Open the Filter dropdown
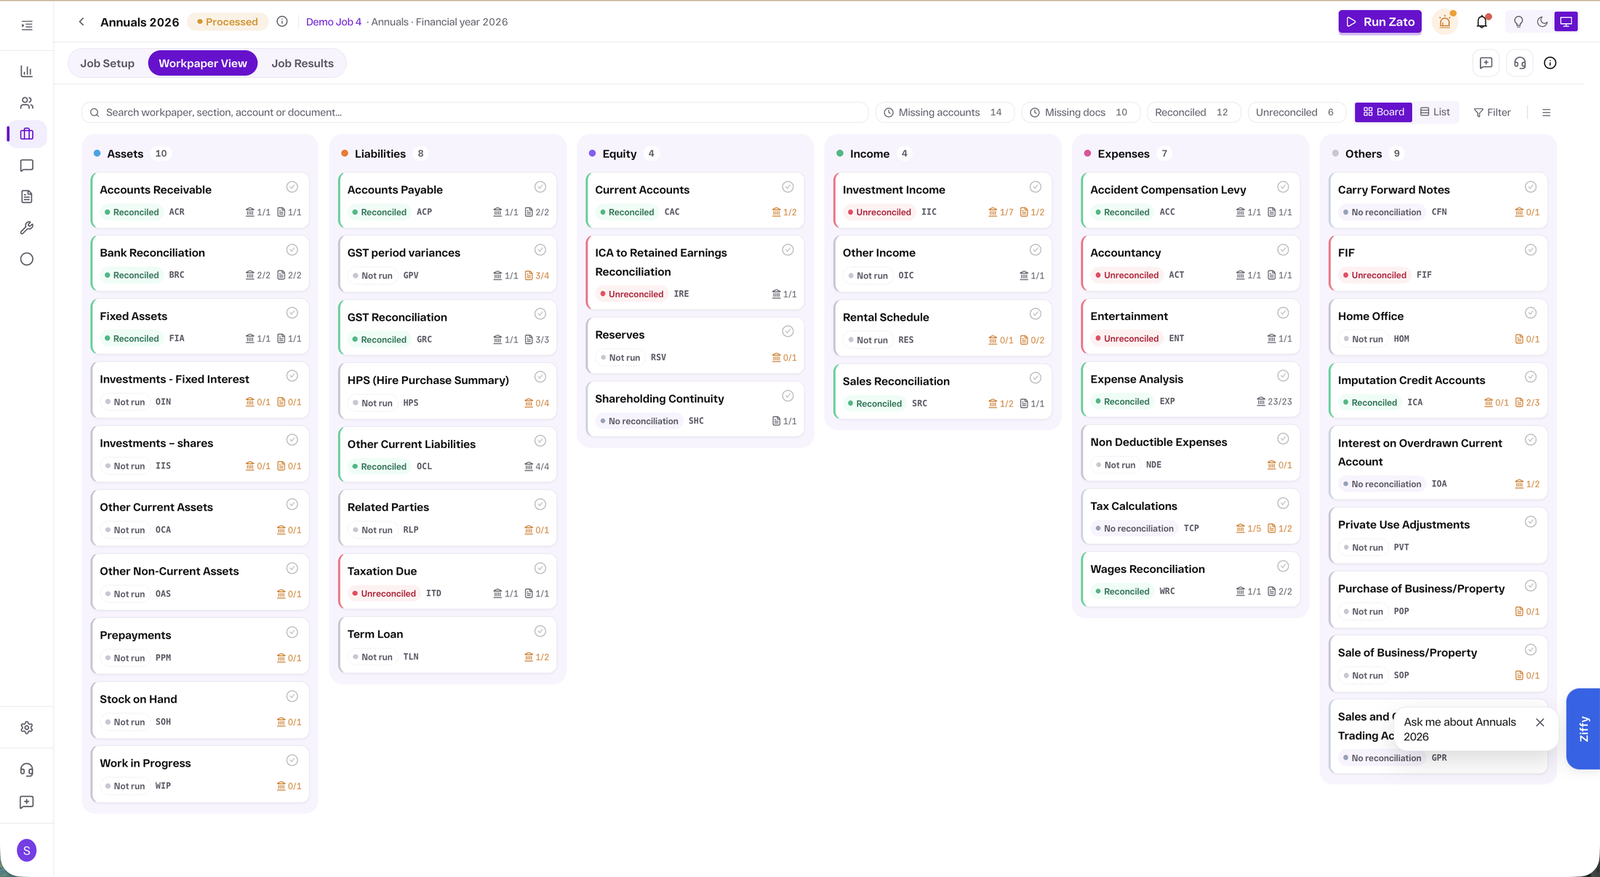This screenshot has width=1600, height=877. coord(1492,113)
